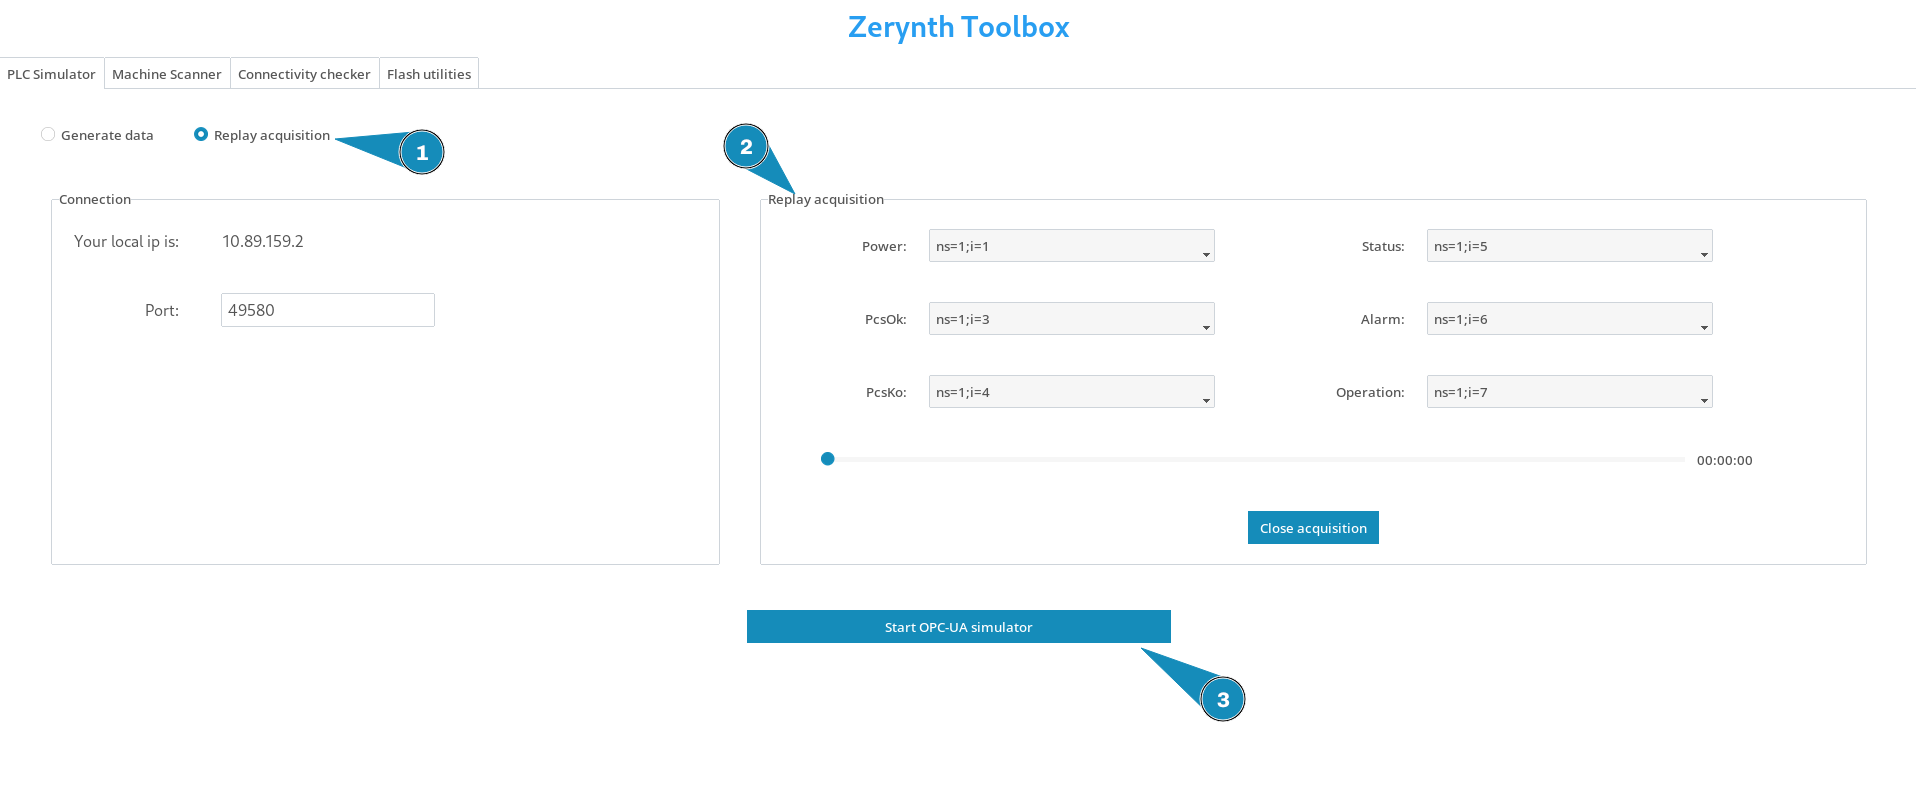This screenshot has height=785, width=1916.
Task: Select the Replay acquisition radio button
Action: (201, 134)
